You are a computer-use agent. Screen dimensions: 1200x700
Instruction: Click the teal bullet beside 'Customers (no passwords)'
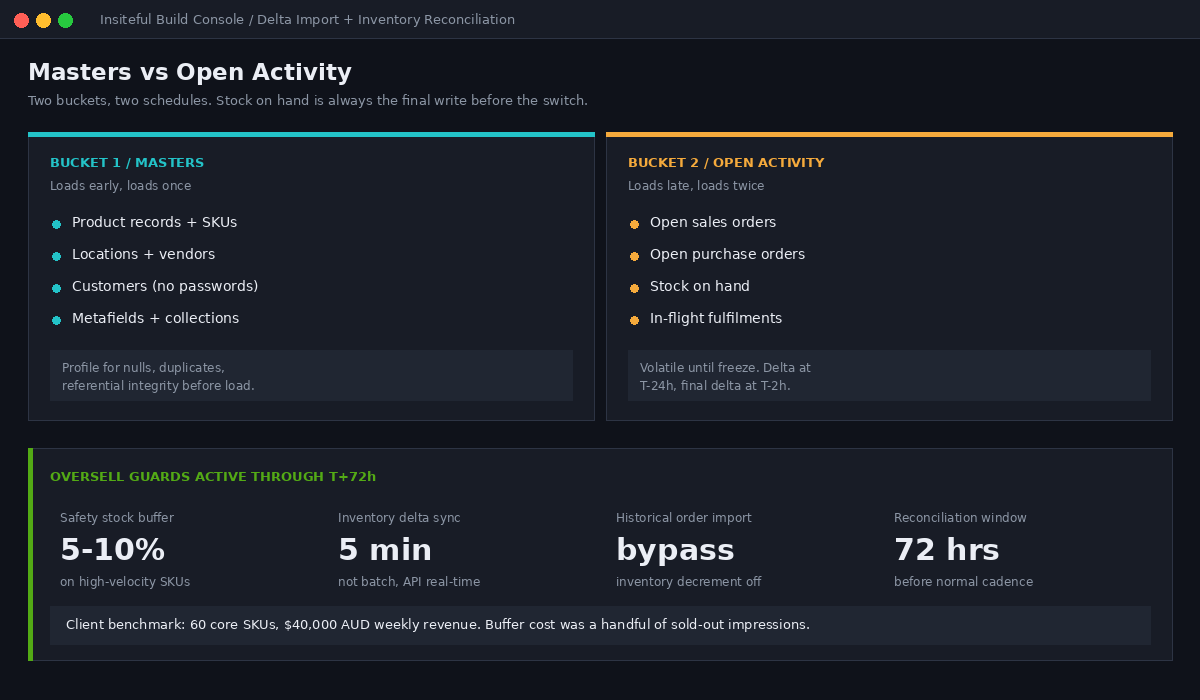56,288
